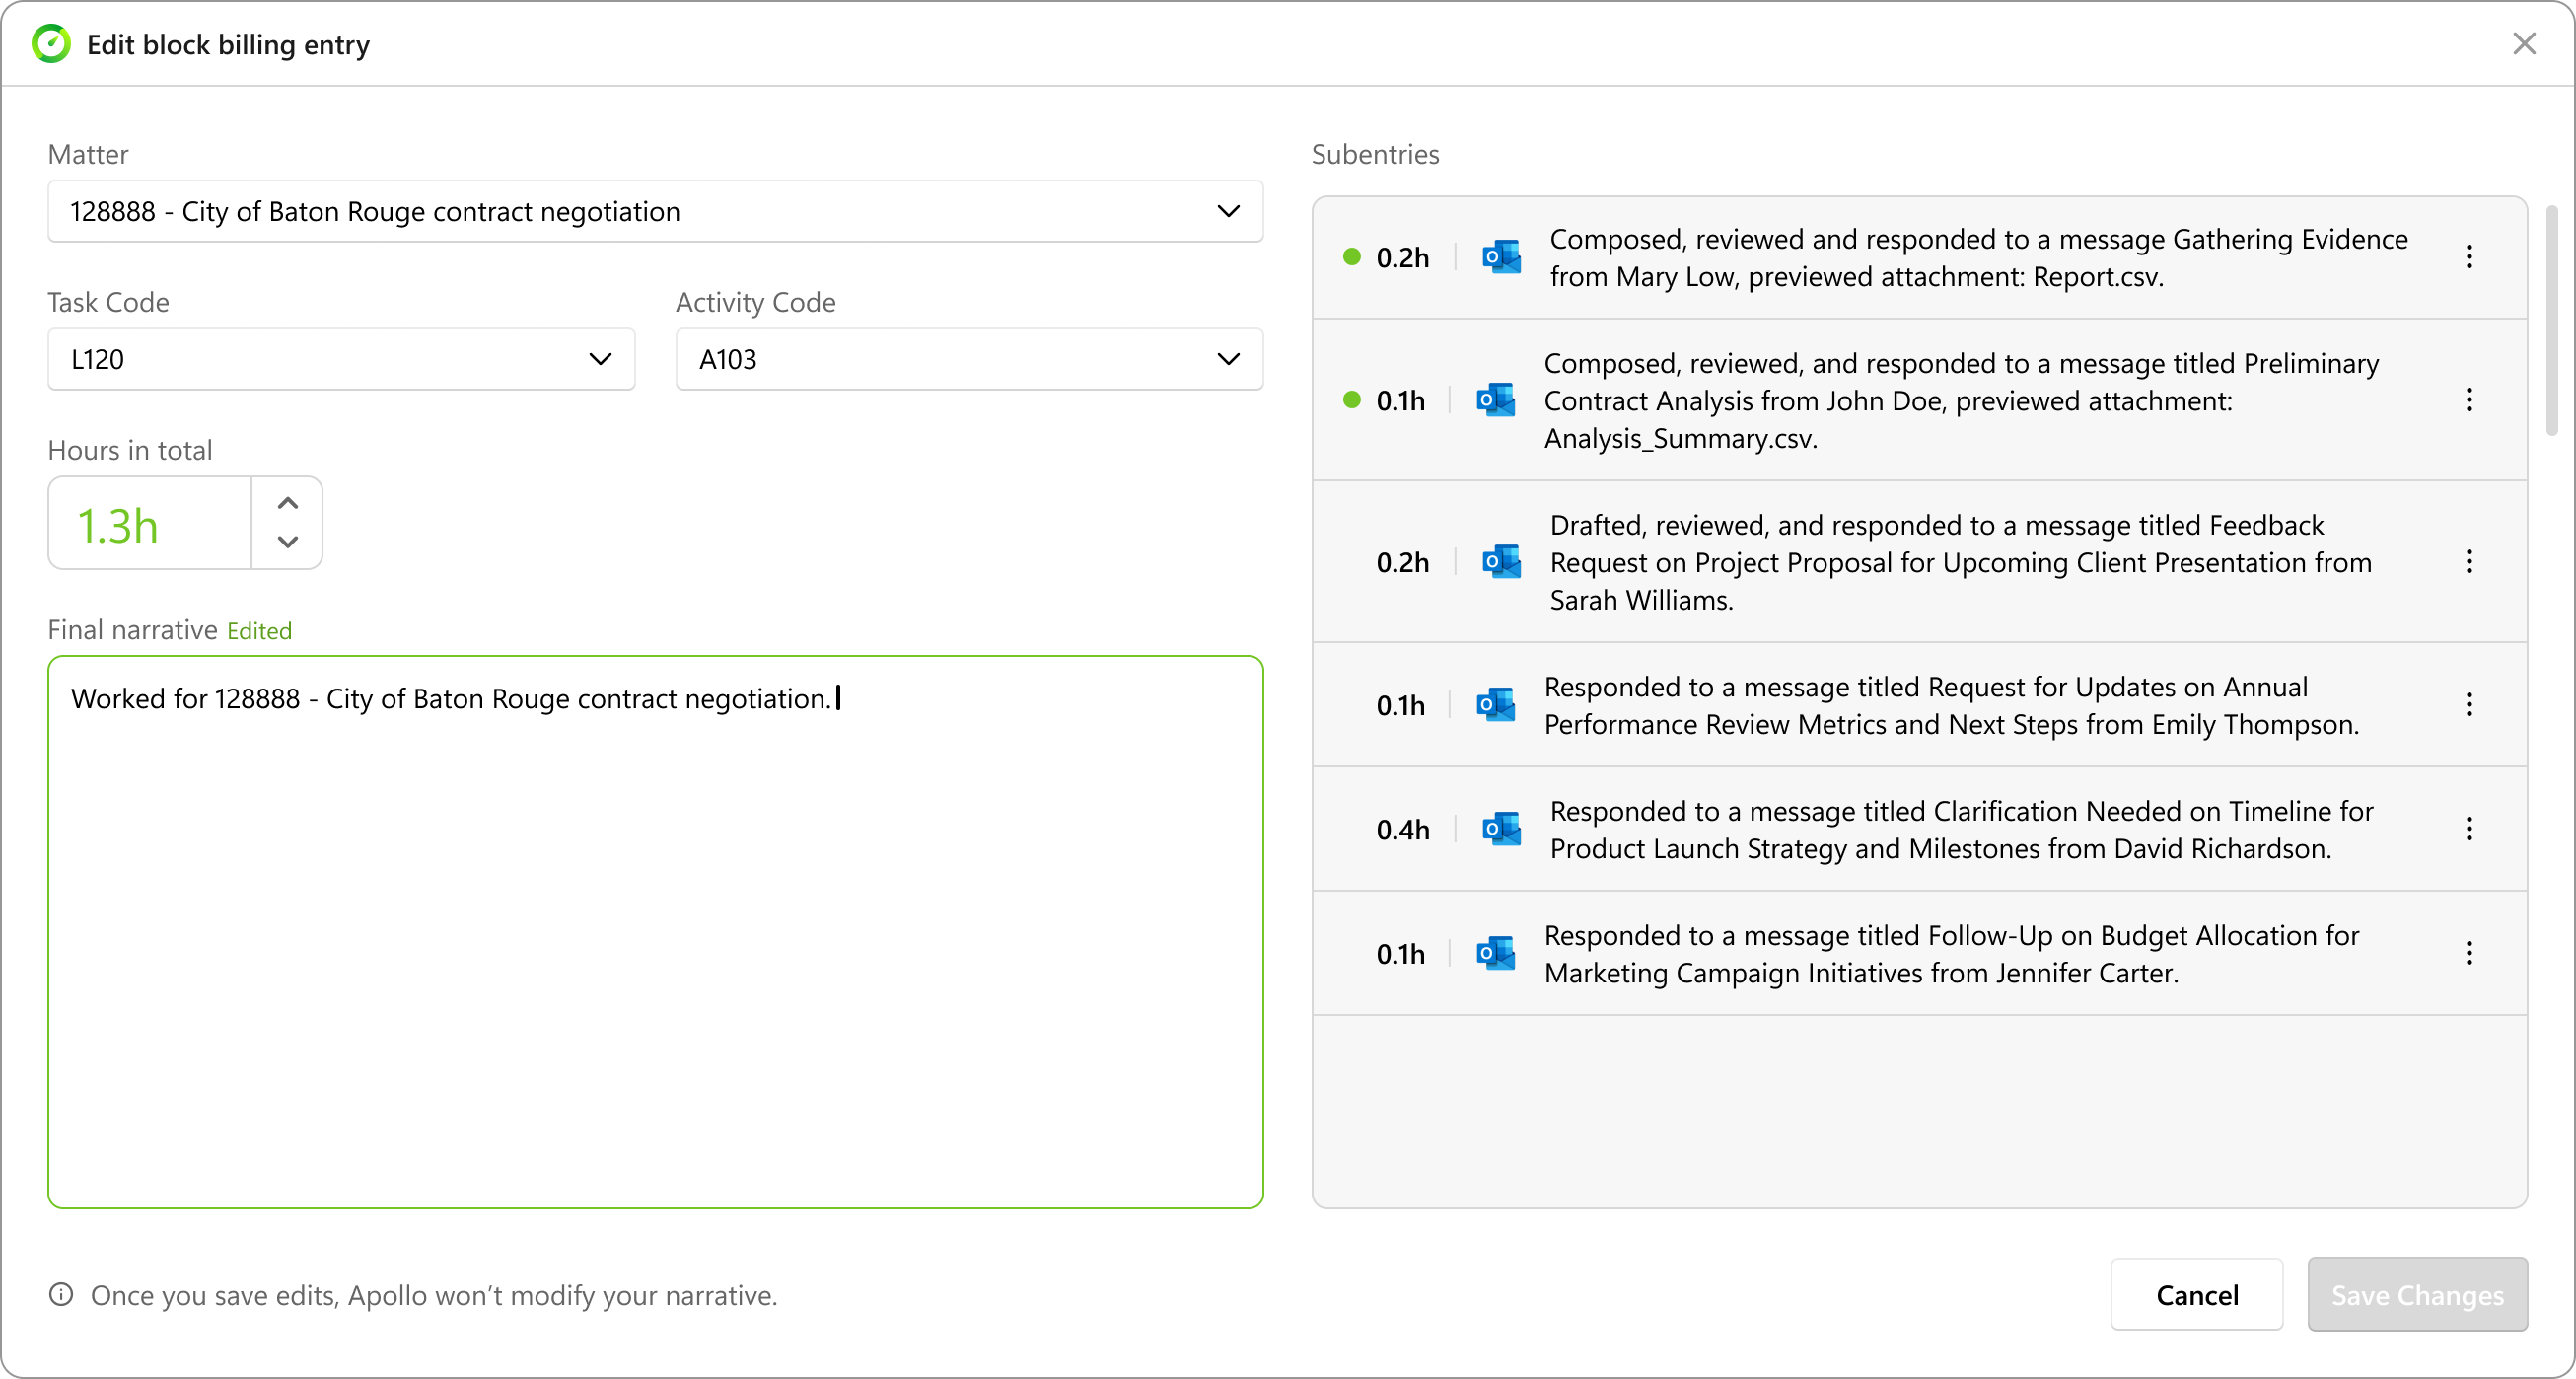The width and height of the screenshot is (2576, 1379).
Task: Click Outlook icon of David Richardson subentry
Action: [1501, 829]
